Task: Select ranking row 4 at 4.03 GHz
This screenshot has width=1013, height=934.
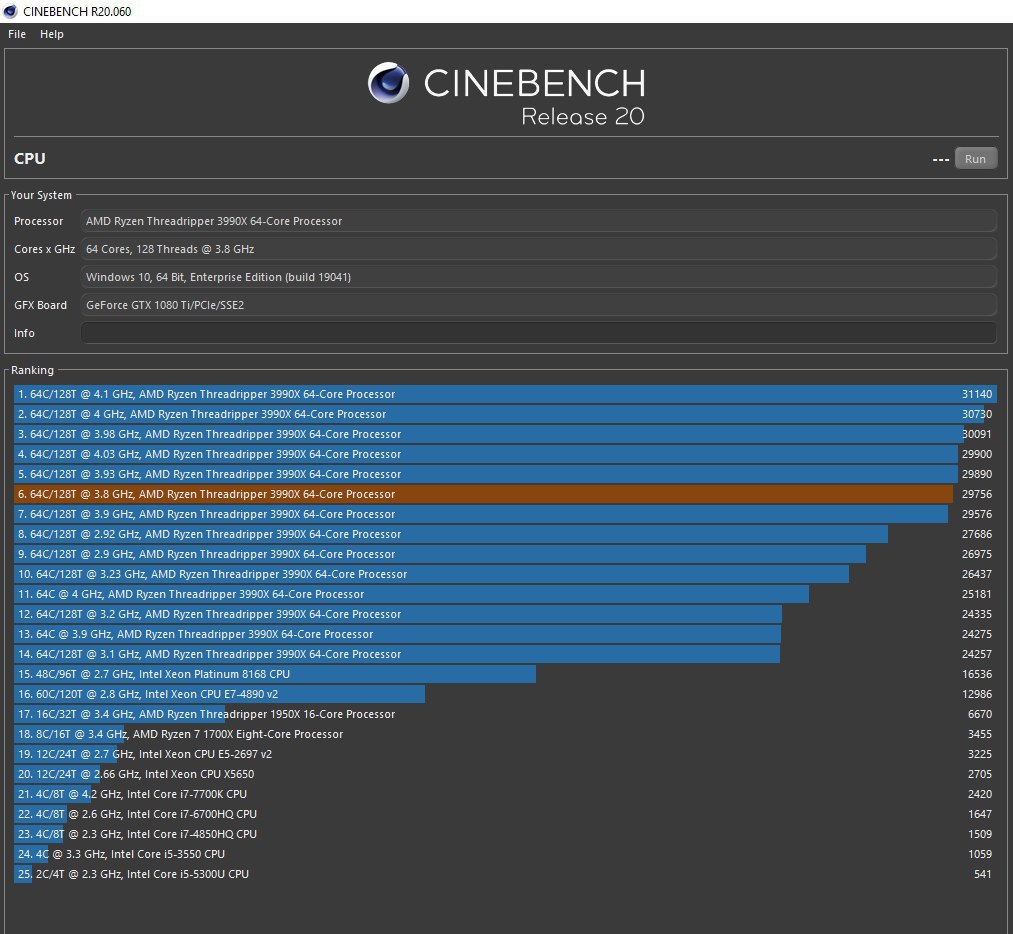Action: click(x=505, y=454)
